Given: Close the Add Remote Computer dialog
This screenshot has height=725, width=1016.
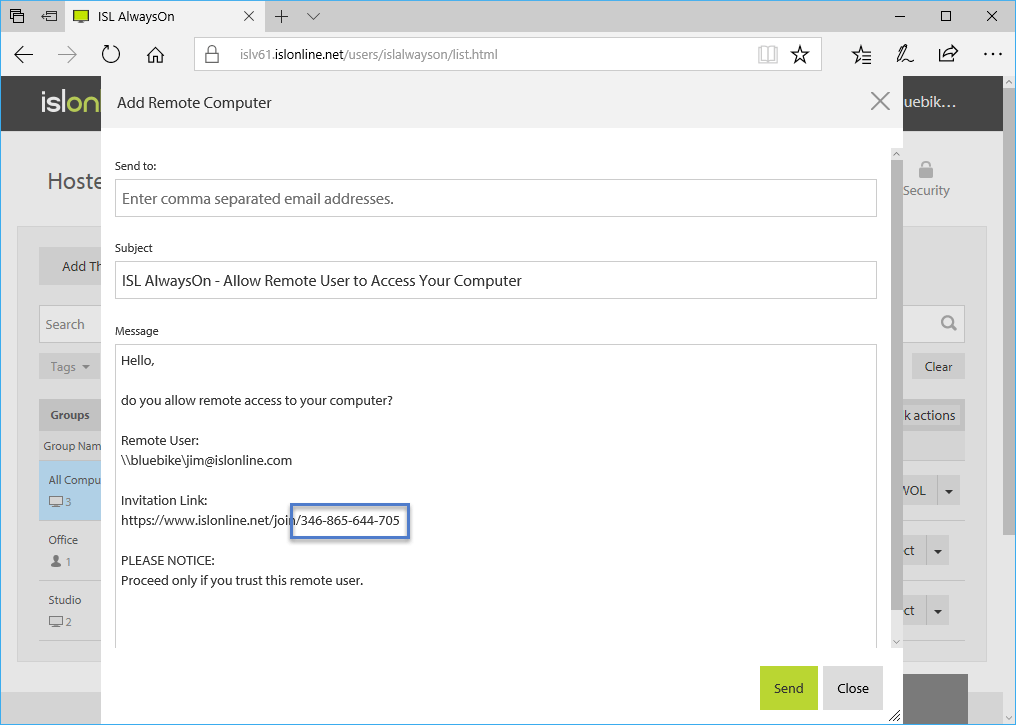Looking at the screenshot, I should 880,101.
